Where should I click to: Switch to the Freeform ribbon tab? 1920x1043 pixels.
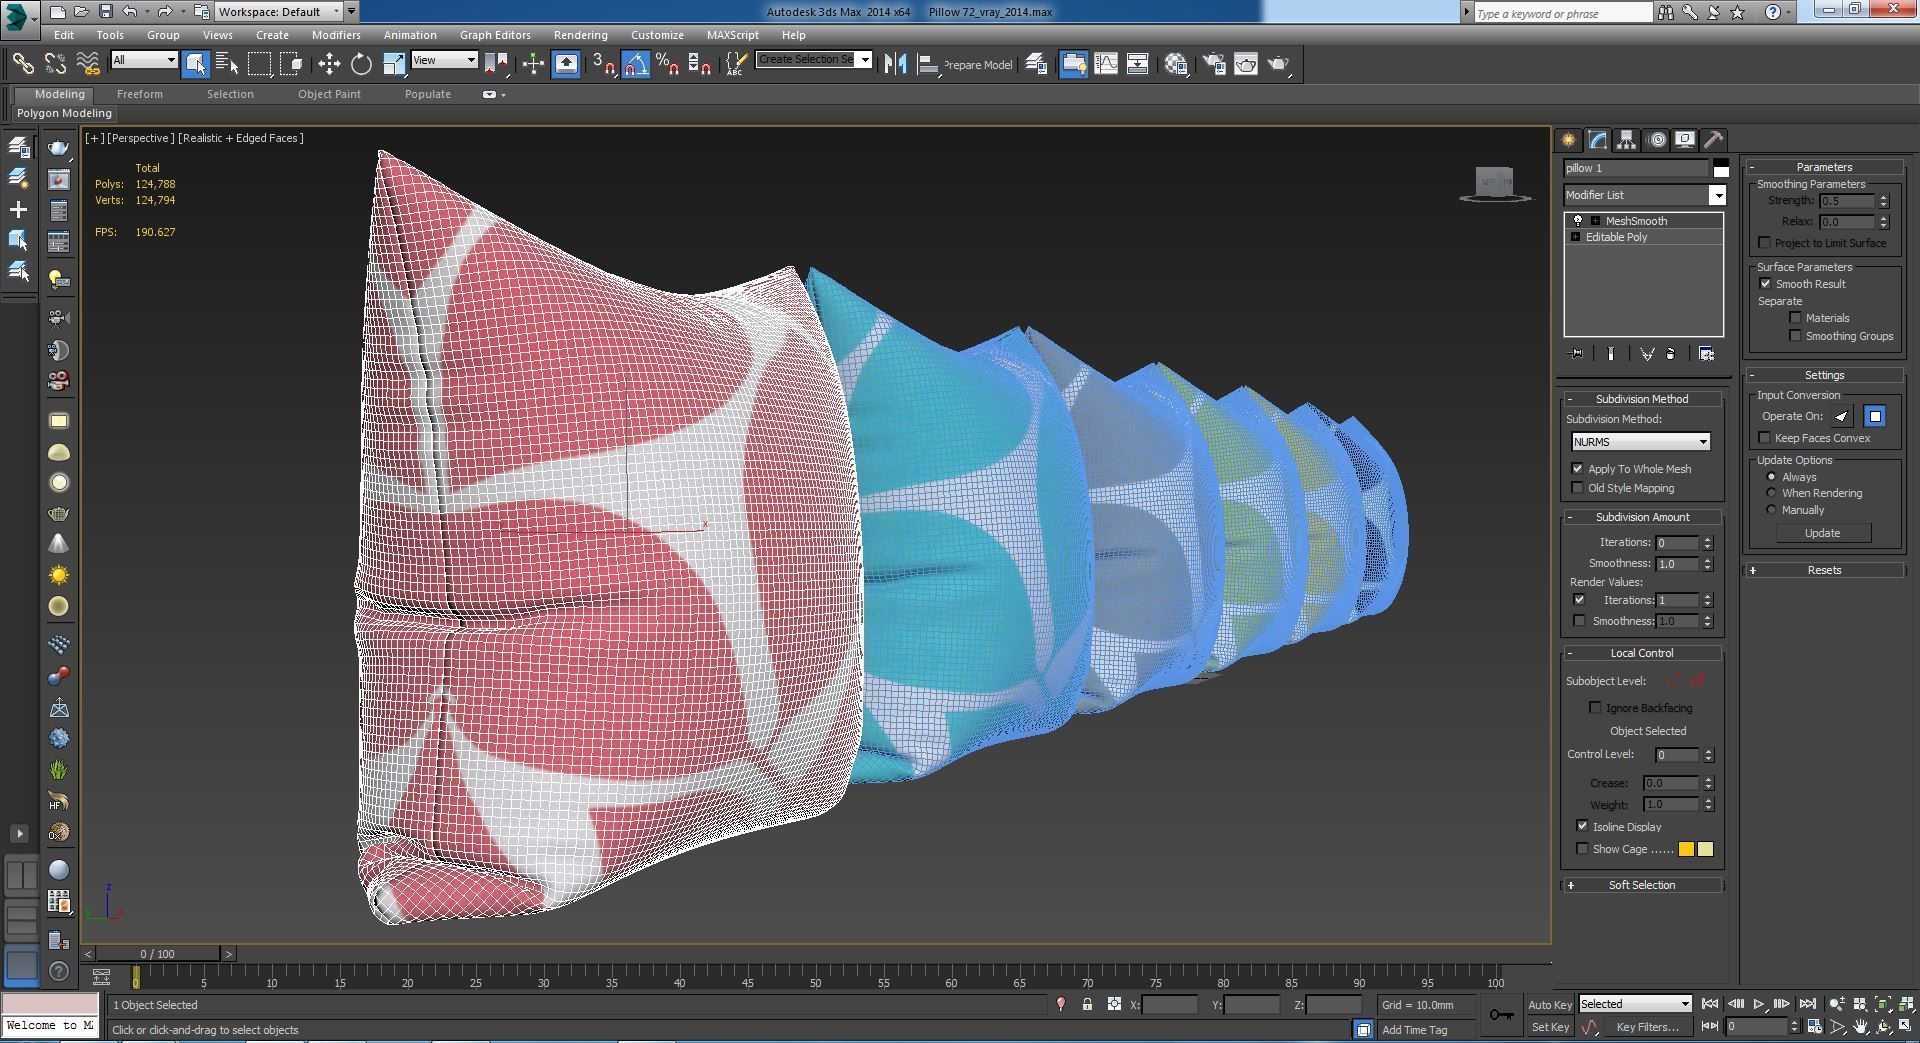[139, 94]
